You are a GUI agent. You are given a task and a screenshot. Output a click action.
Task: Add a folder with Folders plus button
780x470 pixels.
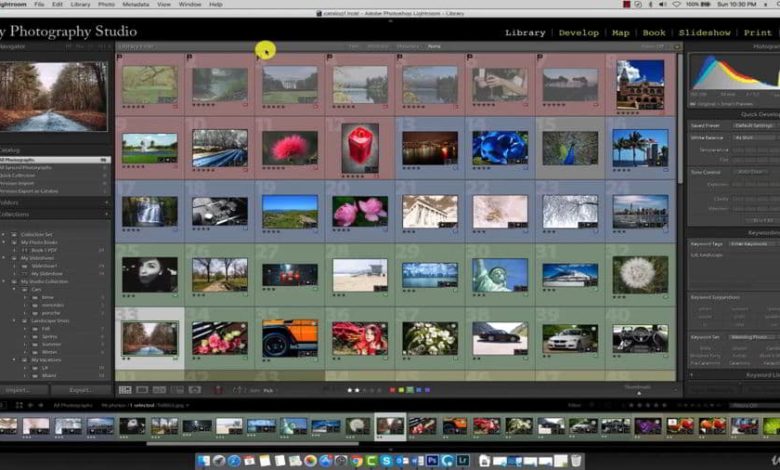click(x=106, y=203)
